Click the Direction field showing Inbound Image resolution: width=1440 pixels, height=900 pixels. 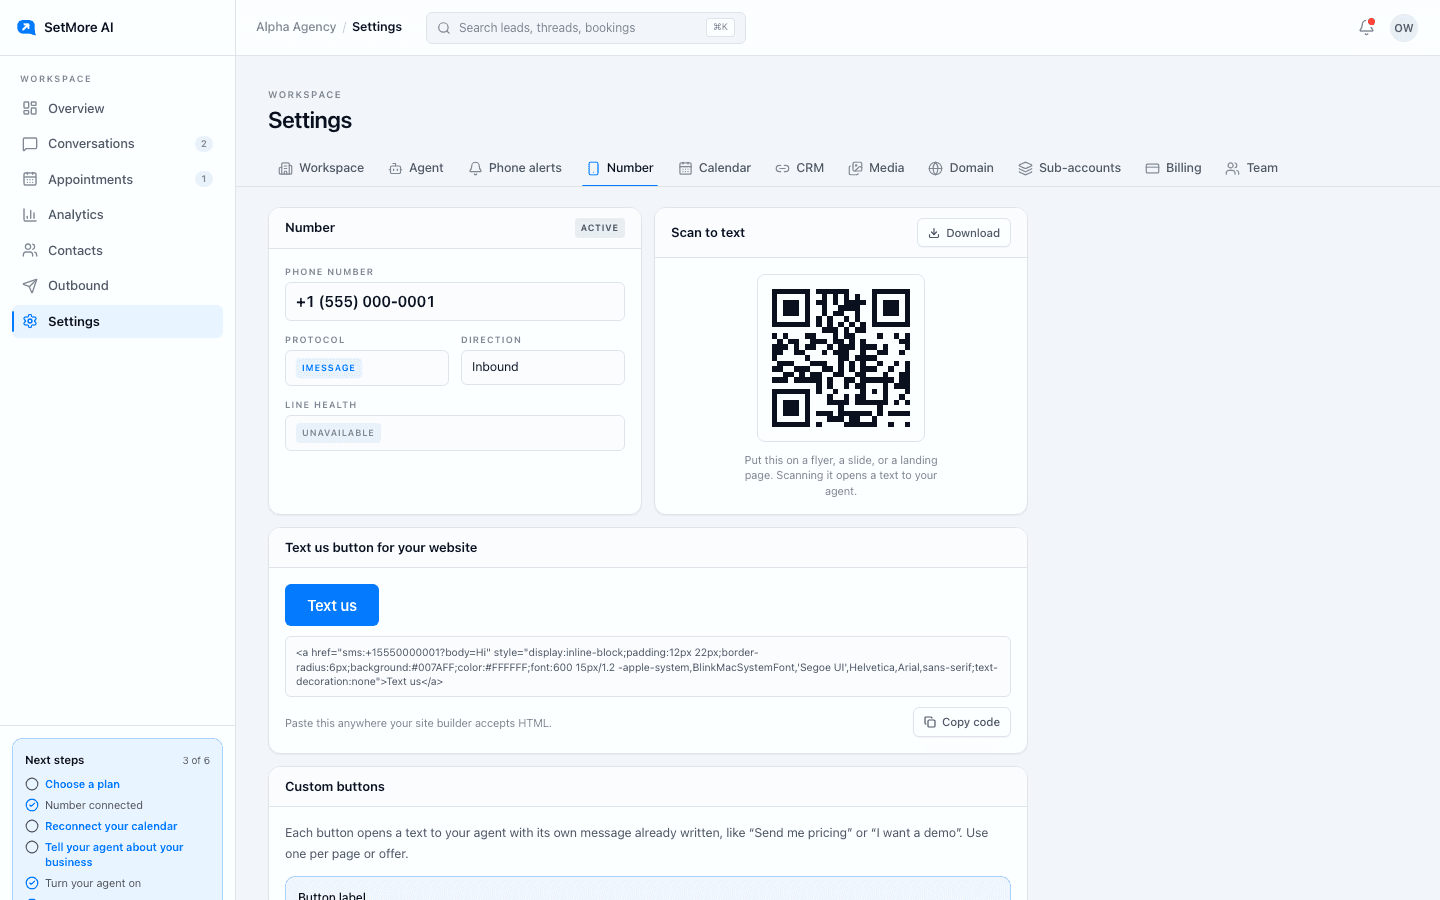tap(543, 367)
